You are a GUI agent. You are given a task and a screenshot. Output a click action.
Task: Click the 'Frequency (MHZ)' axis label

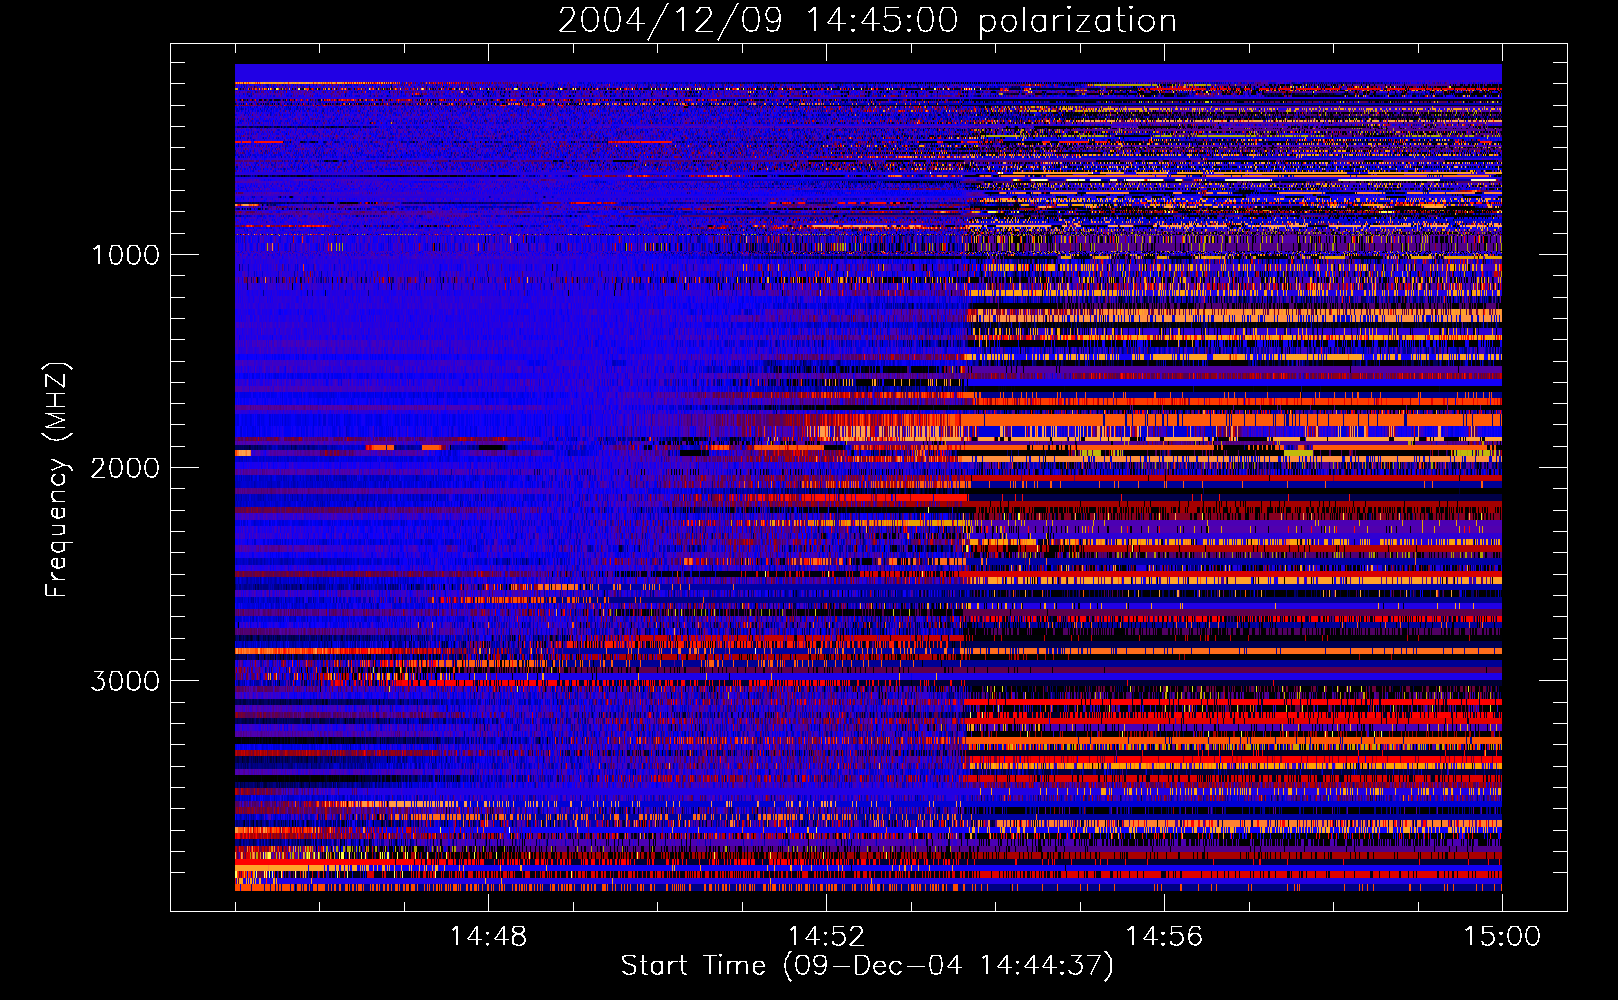57,480
